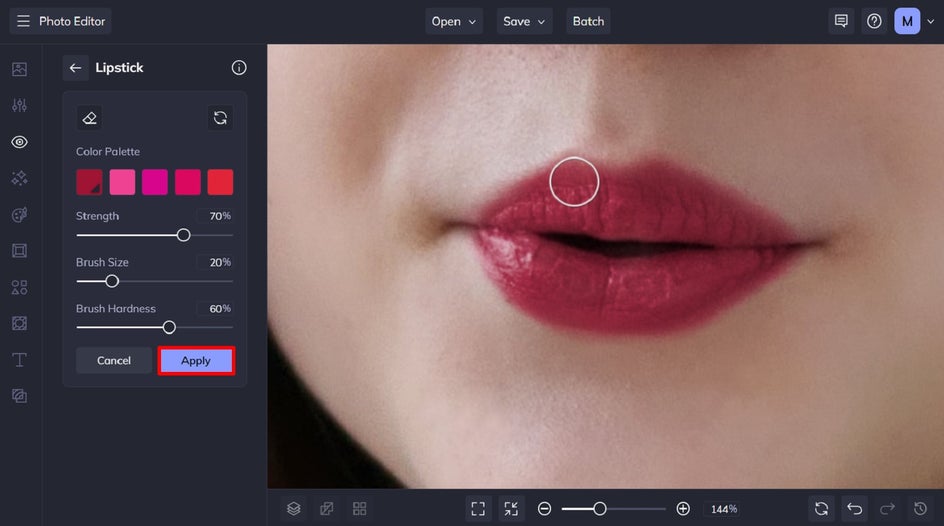
Task: Click the undo arrow in bottom bar
Action: [853, 508]
